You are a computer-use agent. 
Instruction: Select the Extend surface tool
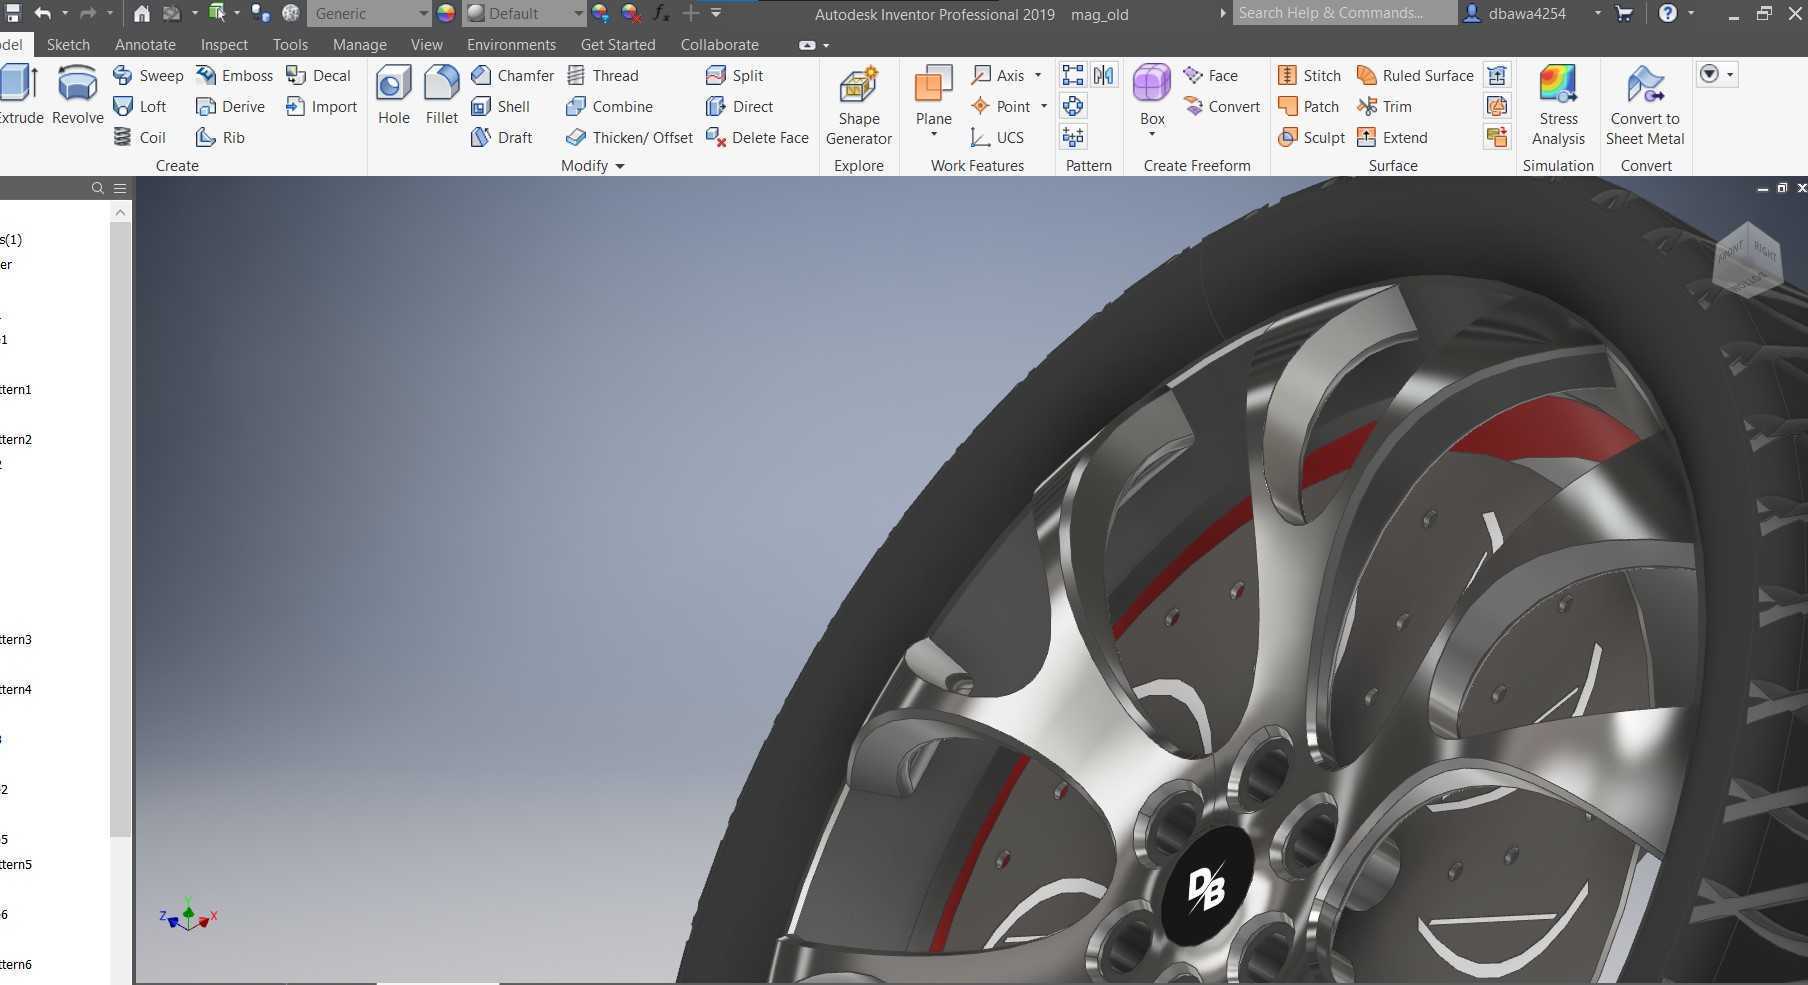point(1391,137)
